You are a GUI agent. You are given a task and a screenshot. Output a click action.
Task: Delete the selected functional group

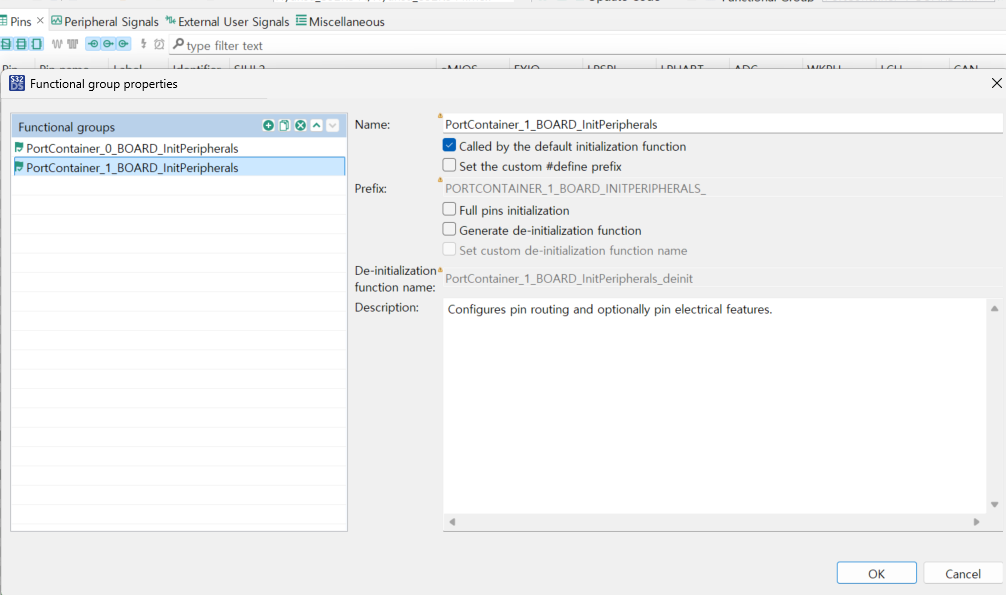[299, 125]
